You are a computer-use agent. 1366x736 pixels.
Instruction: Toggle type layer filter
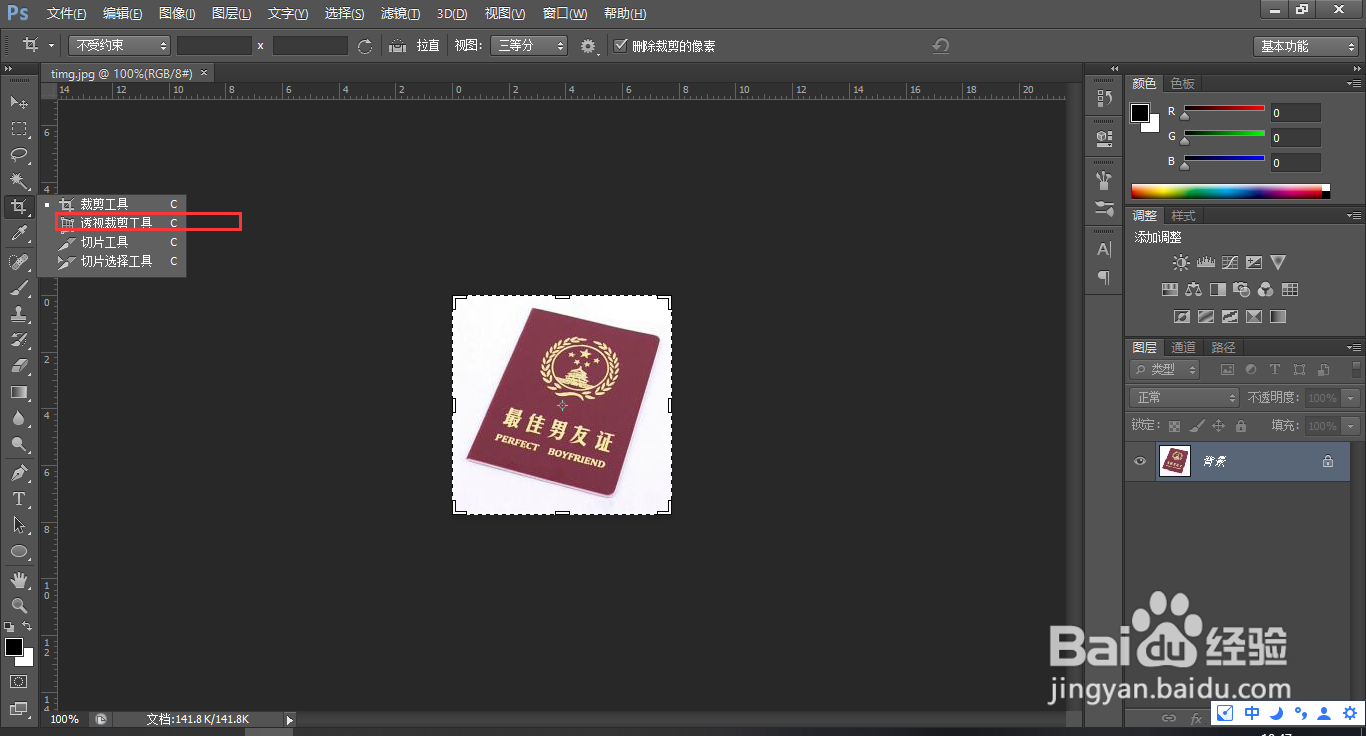tap(1275, 370)
